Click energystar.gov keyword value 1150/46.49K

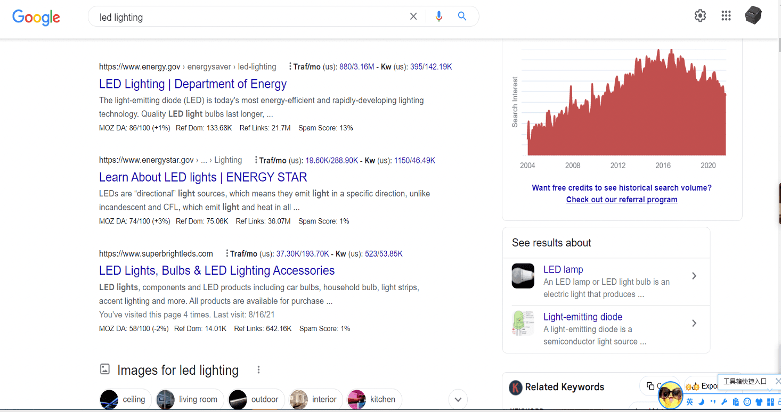[x=414, y=160]
